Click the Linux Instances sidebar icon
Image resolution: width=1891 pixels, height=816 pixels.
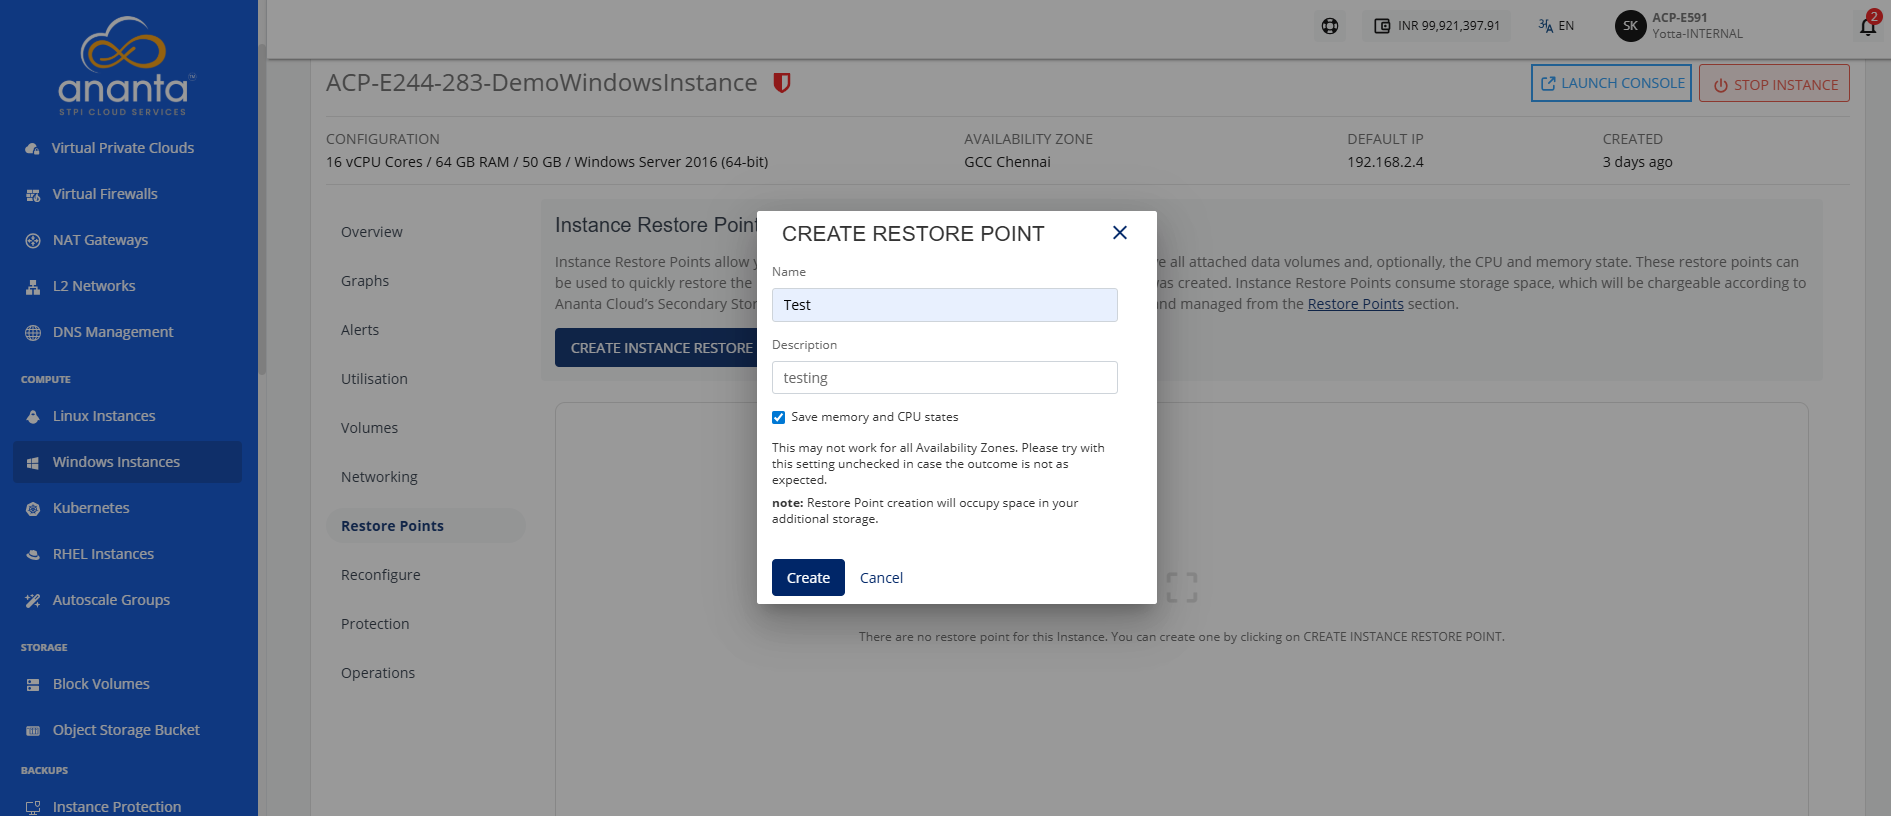(x=33, y=416)
